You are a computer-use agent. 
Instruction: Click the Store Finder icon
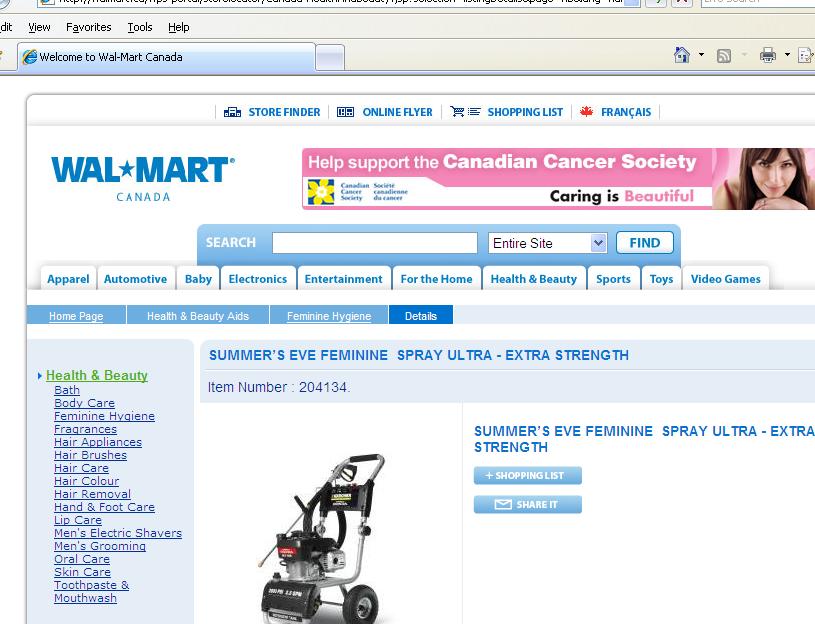point(232,112)
